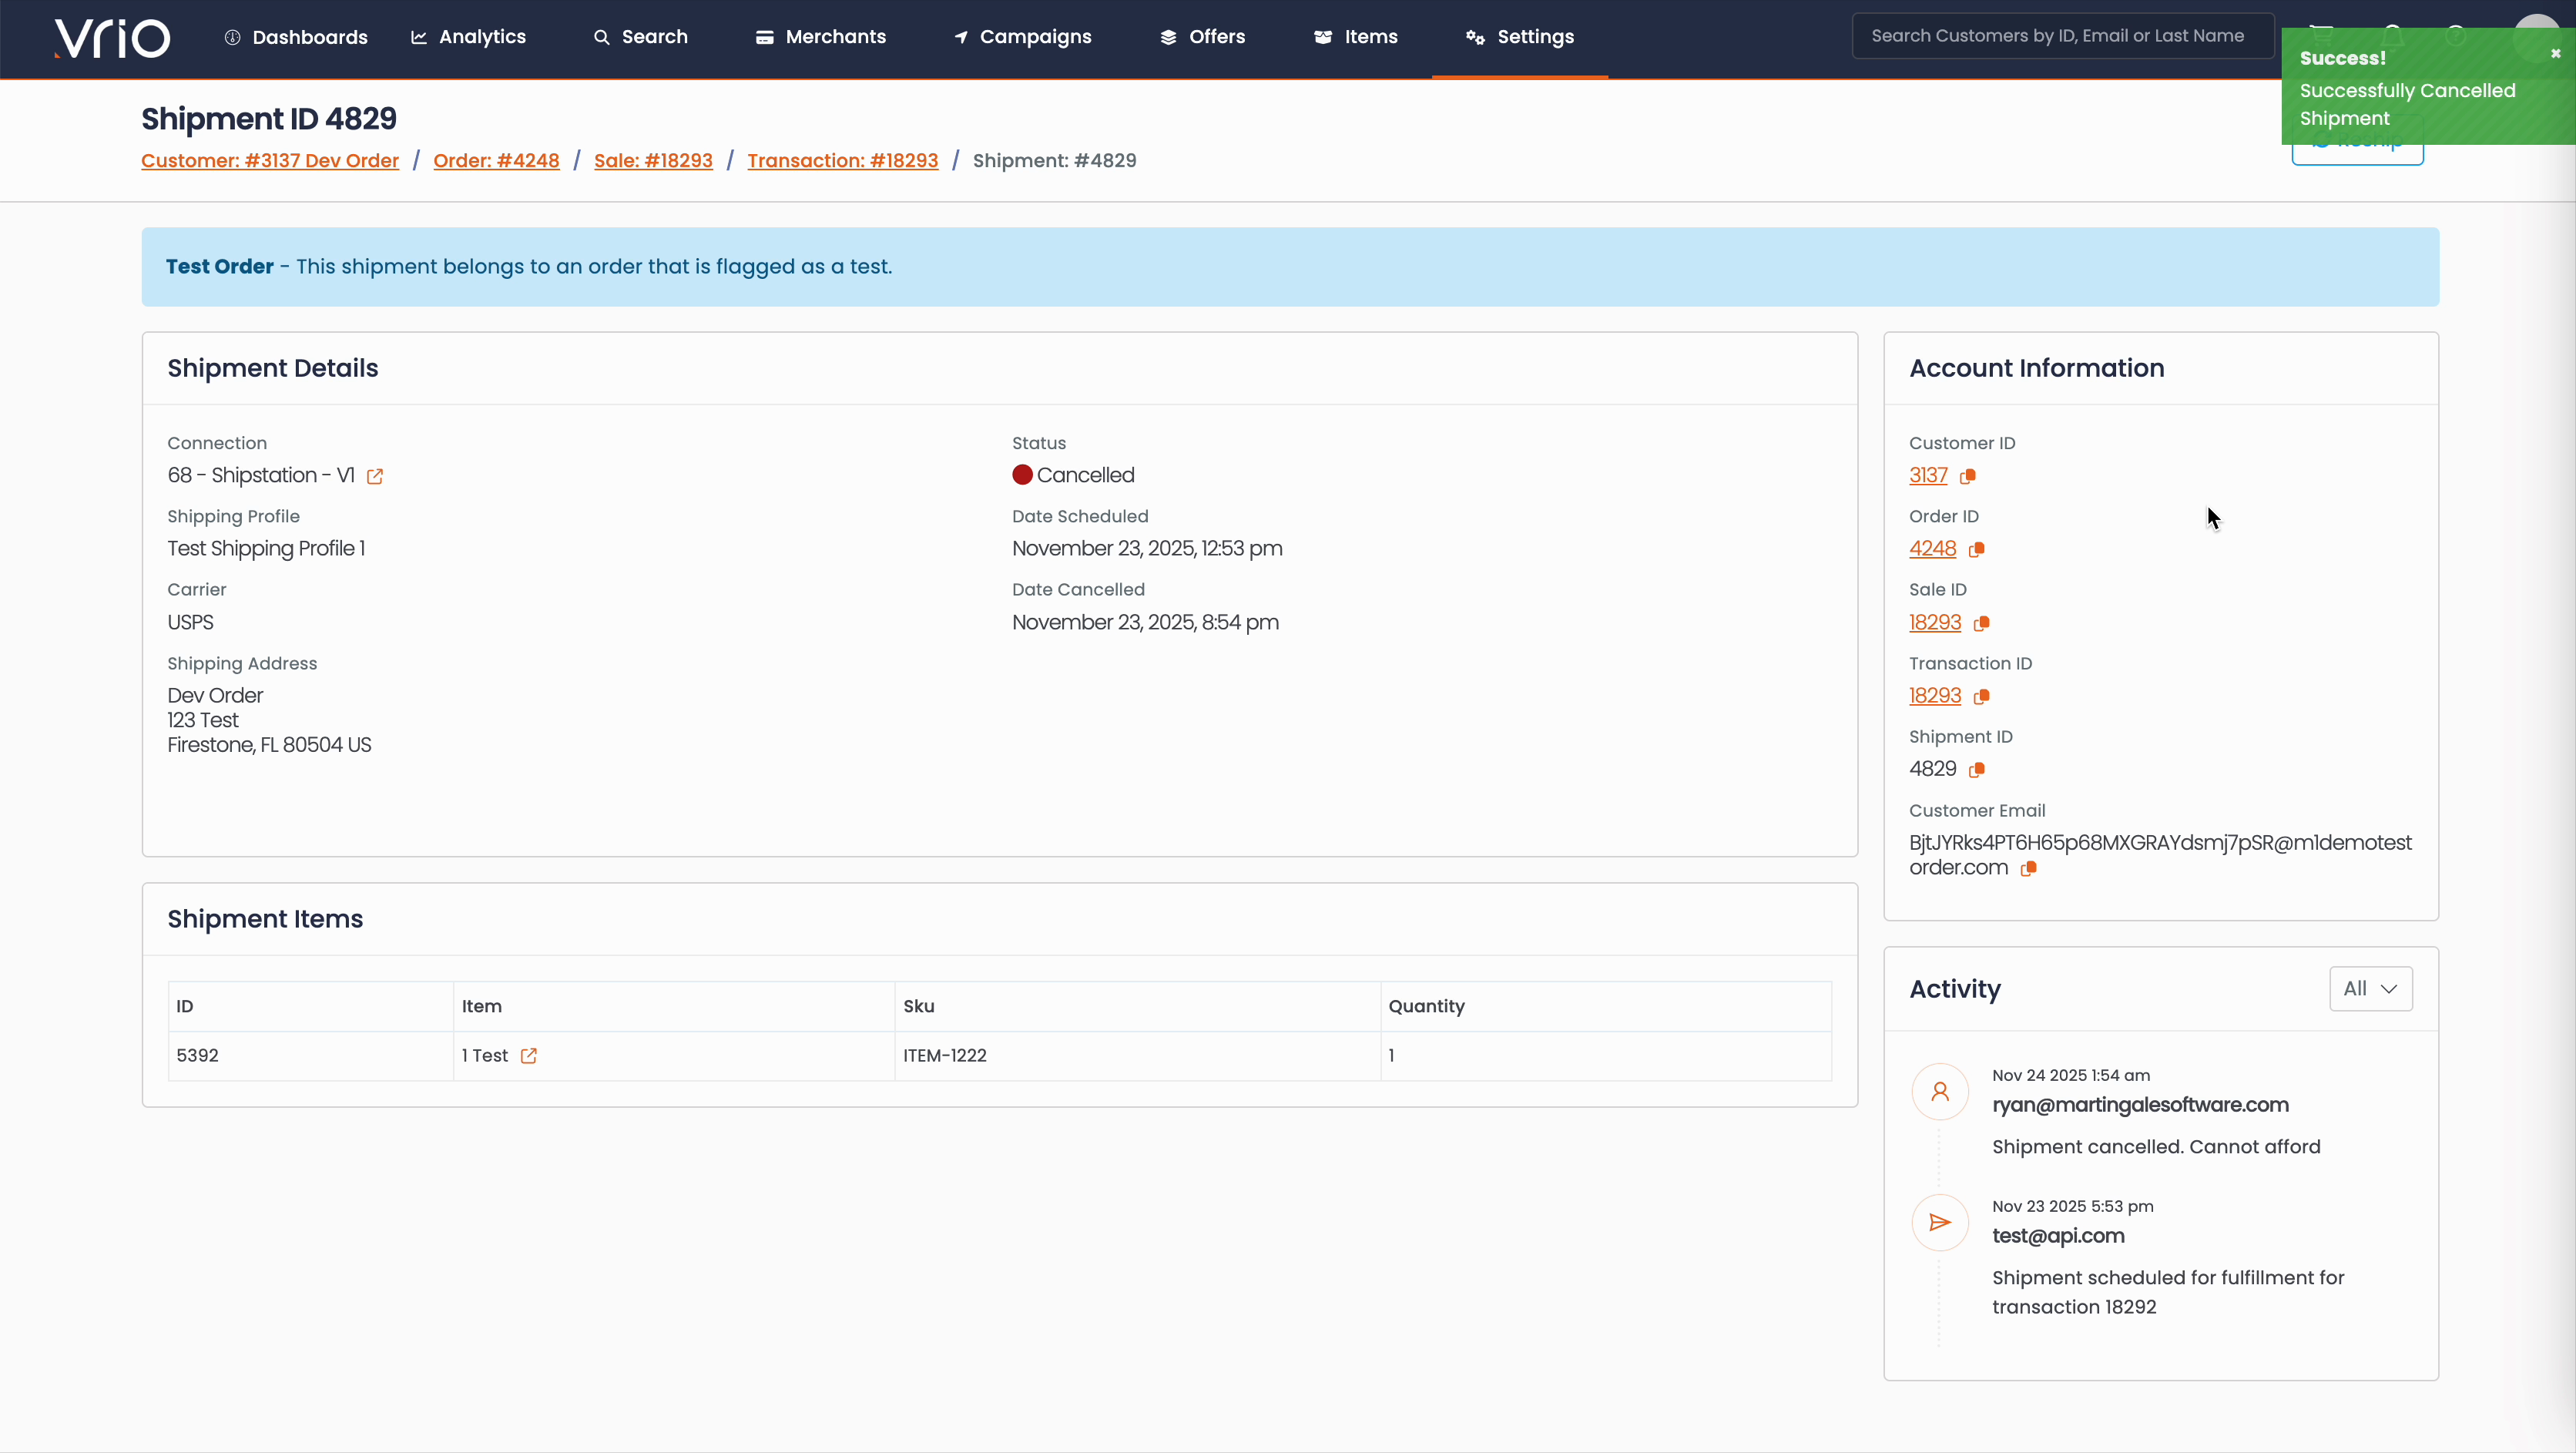Screen dimensions: 2576x1453
Task: Copy the Transaction ID value
Action: (1981, 696)
